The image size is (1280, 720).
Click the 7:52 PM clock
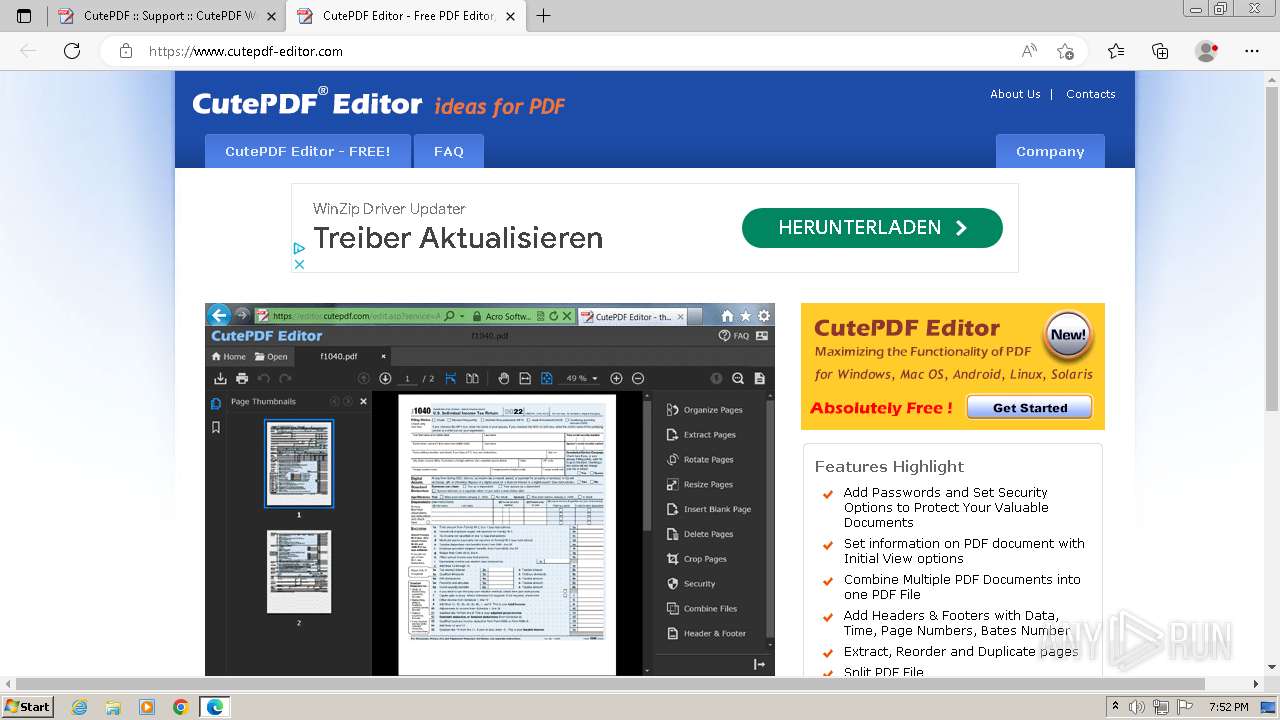pos(1229,707)
